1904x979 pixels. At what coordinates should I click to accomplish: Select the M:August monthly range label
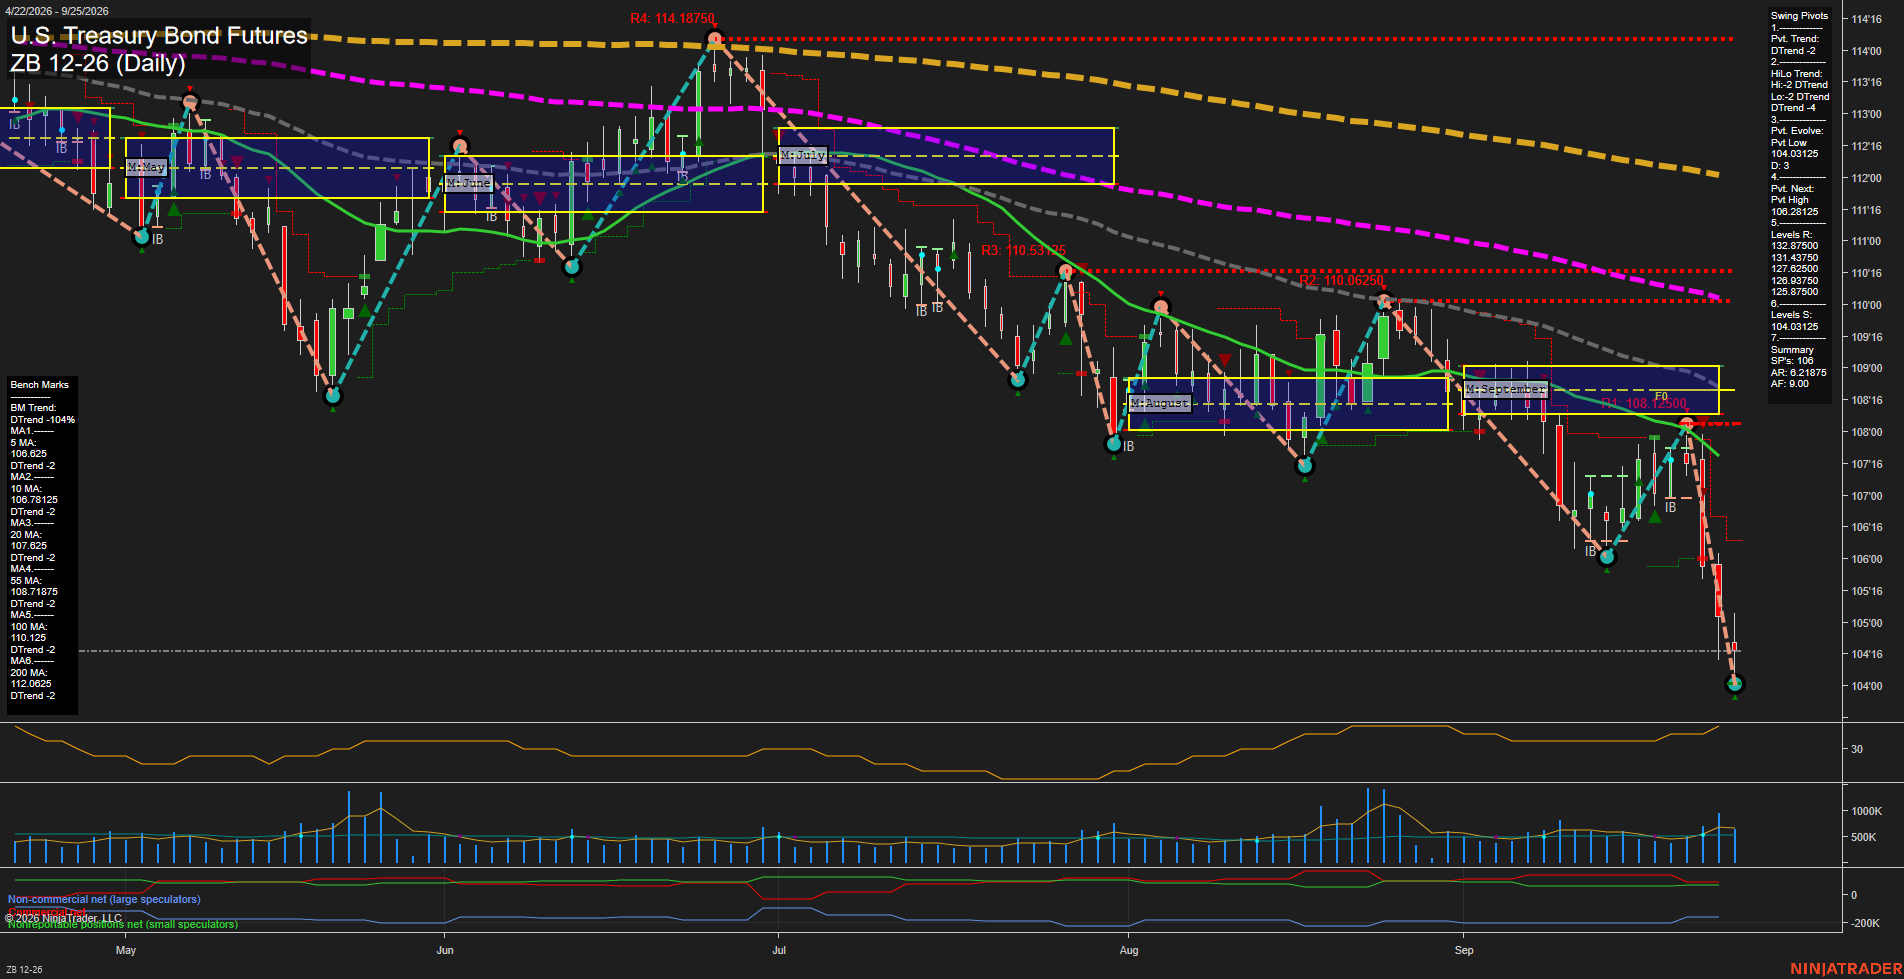tap(1160, 403)
